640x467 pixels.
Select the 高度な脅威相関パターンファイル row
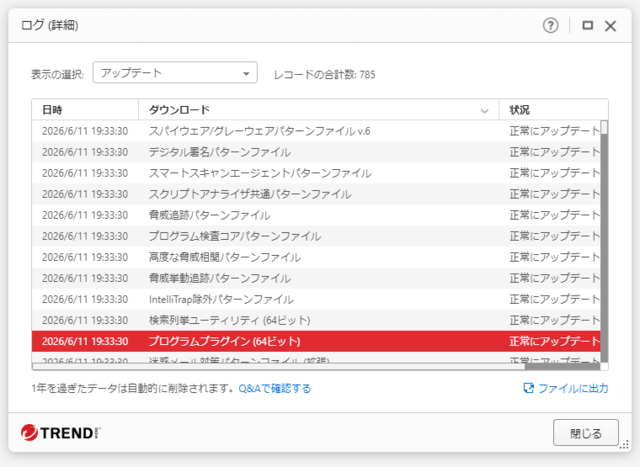[316, 257]
